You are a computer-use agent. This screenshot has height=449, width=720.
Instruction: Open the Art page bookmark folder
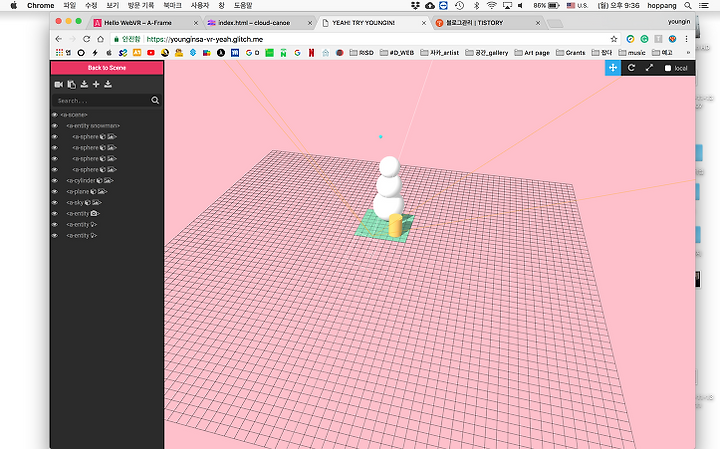[532, 53]
